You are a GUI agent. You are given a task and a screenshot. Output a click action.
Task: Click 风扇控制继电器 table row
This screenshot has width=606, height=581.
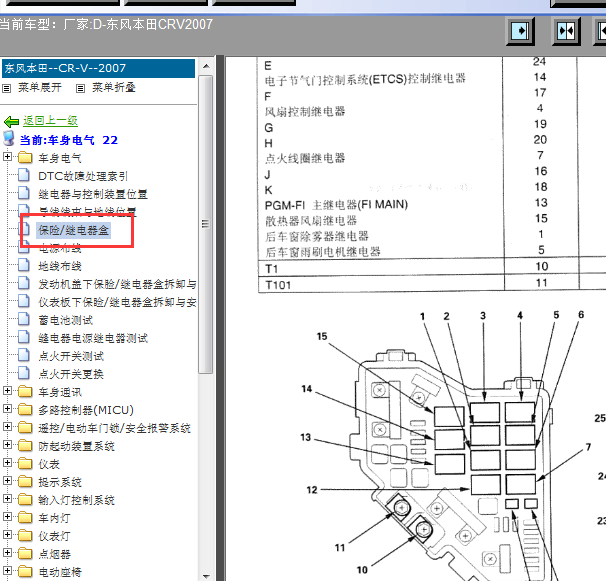[305, 112]
